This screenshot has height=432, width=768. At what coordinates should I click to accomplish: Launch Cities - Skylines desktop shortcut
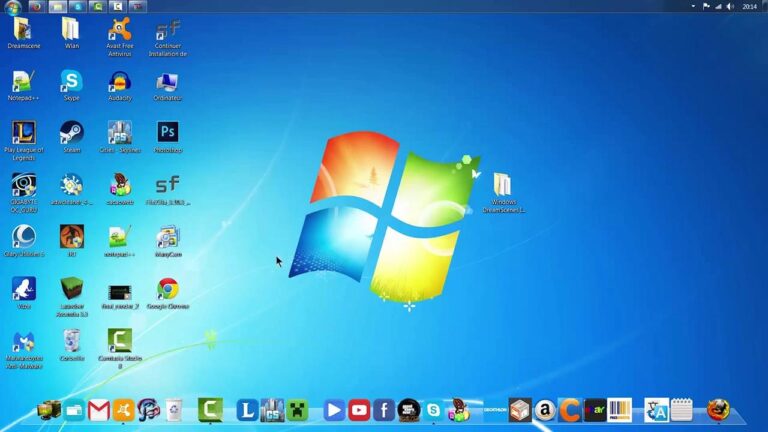(x=120, y=137)
